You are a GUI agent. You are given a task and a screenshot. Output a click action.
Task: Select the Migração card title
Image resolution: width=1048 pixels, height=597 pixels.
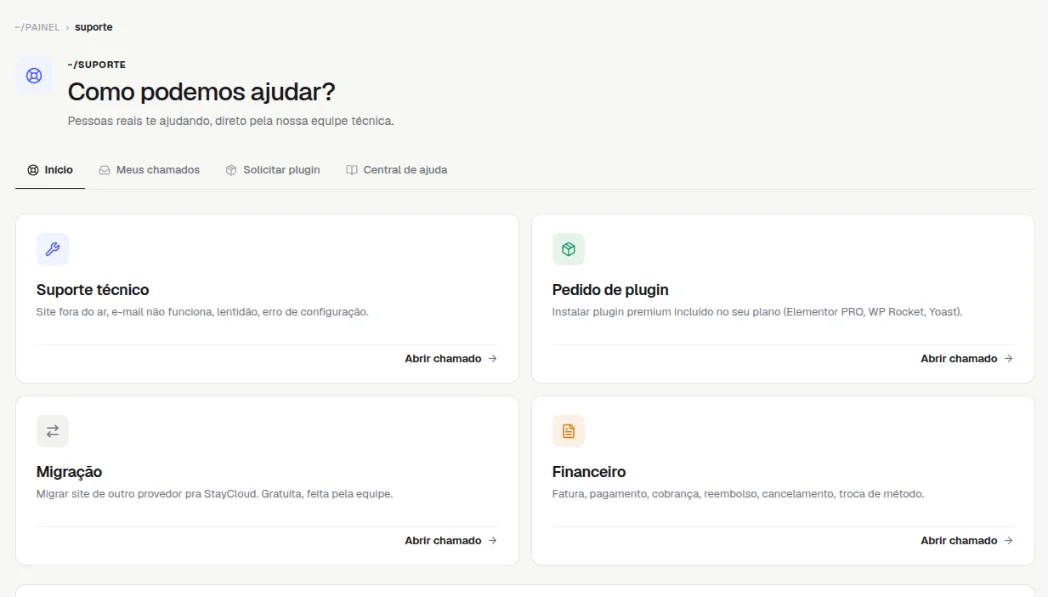(x=69, y=471)
